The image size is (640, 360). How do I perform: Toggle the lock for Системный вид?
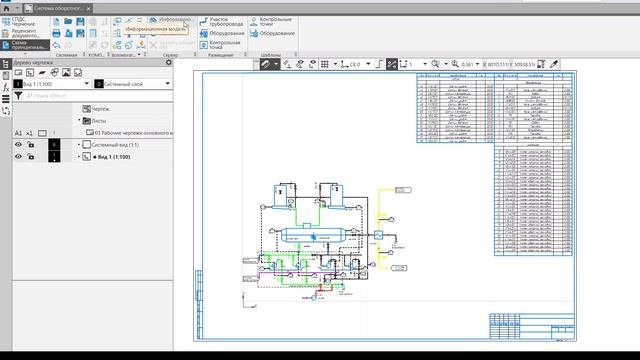31,144
